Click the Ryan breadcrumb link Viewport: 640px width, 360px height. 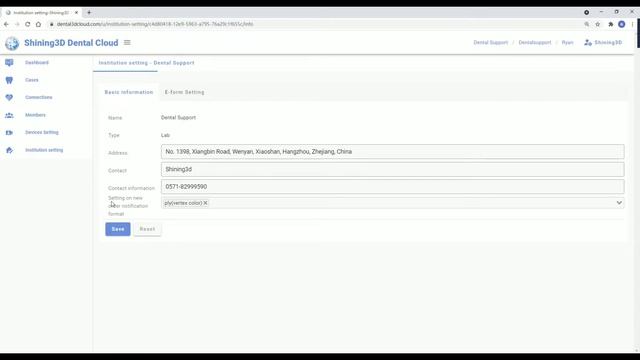(x=567, y=42)
